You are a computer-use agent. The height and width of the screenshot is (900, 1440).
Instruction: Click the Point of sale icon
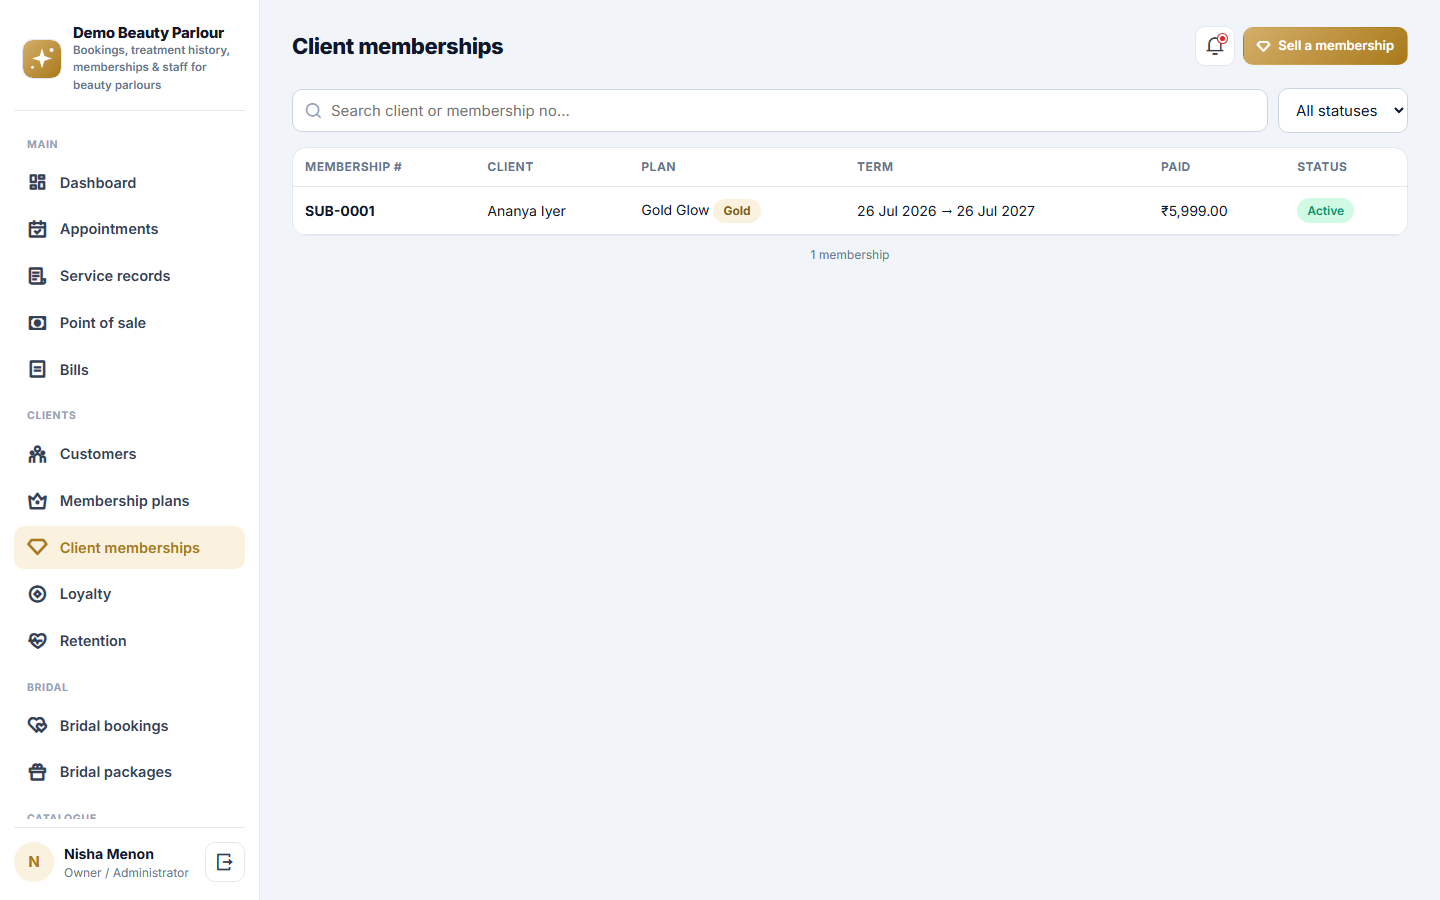pyautogui.click(x=38, y=323)
